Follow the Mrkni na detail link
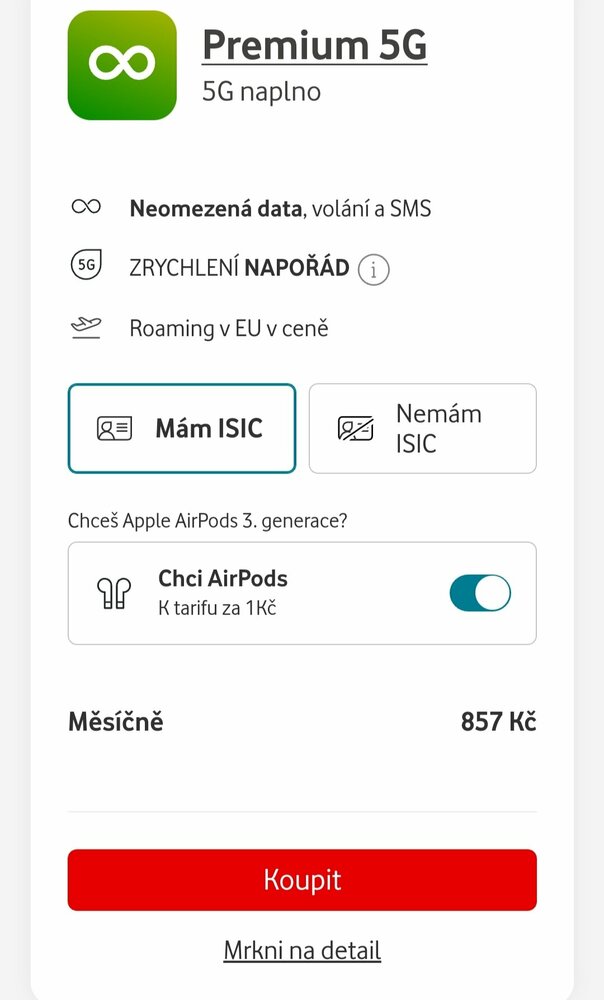This screenshot has width=604, height=1000. (x=302, y=950)
